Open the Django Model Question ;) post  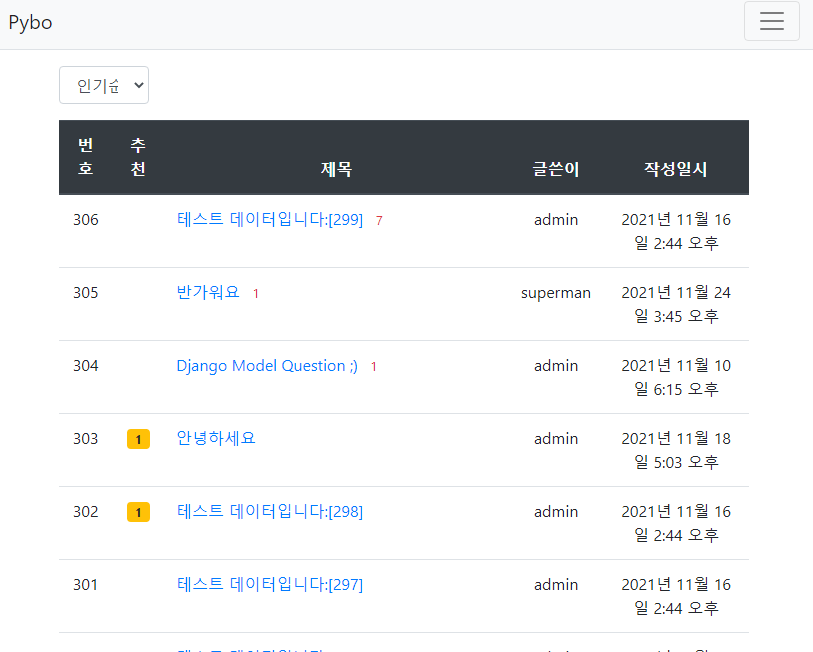click(x=267, y=366)
